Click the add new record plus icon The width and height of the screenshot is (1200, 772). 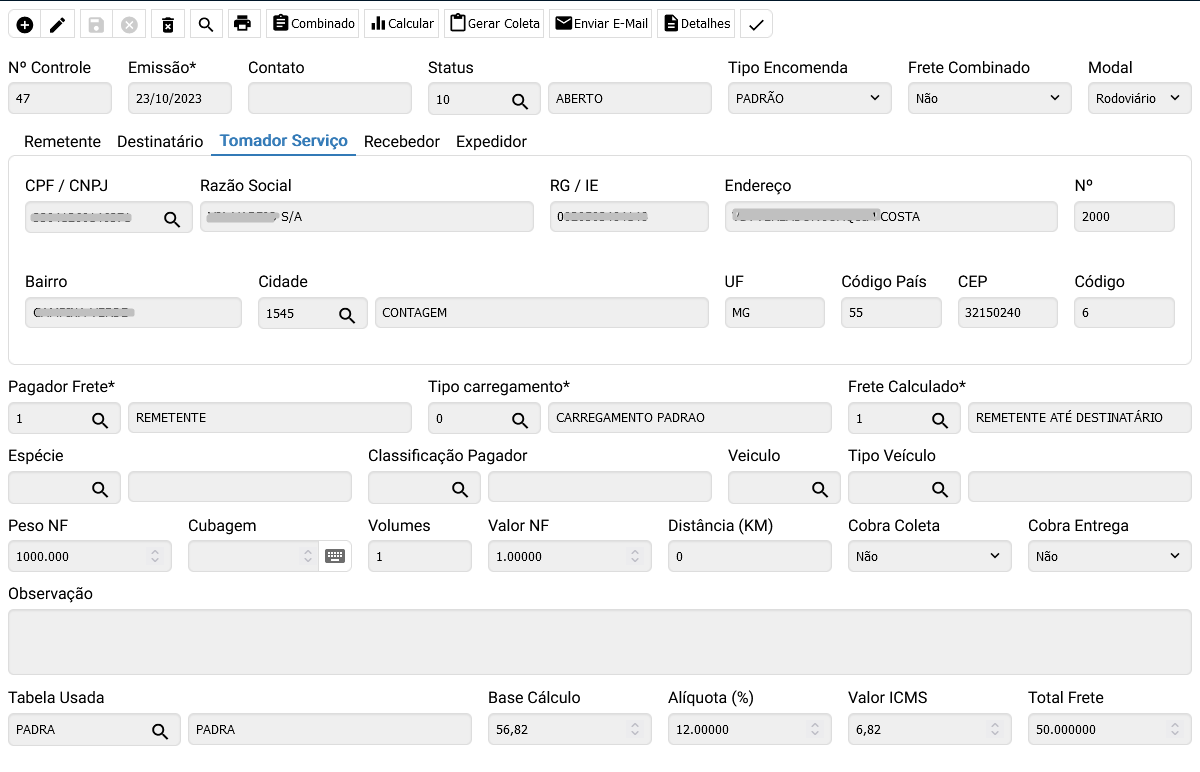coord(25,24)
